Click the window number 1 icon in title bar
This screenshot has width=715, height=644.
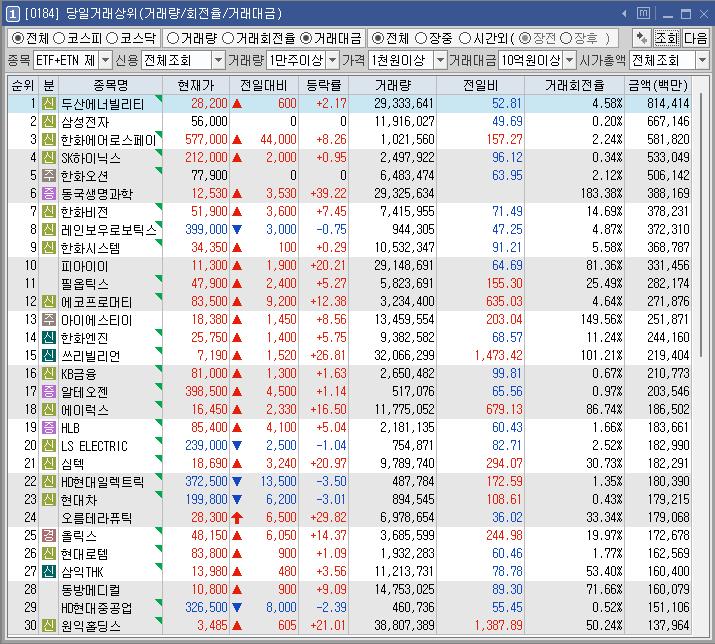coord(12,14)
